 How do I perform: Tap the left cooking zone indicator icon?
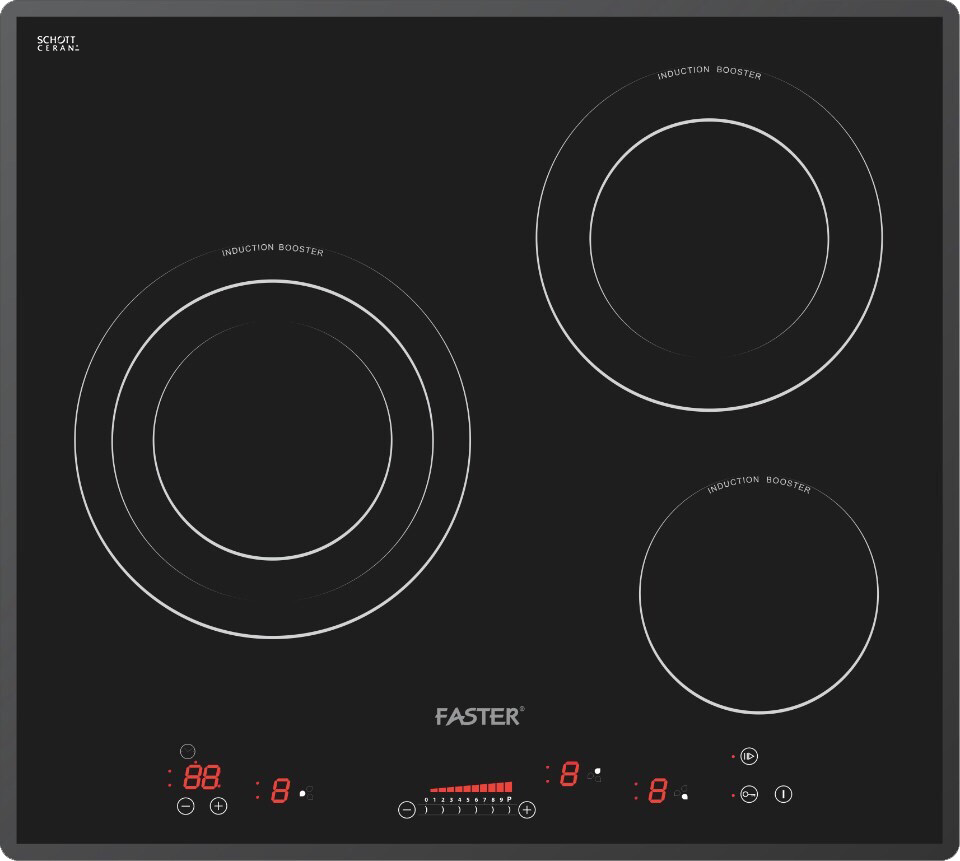point(307,792)
